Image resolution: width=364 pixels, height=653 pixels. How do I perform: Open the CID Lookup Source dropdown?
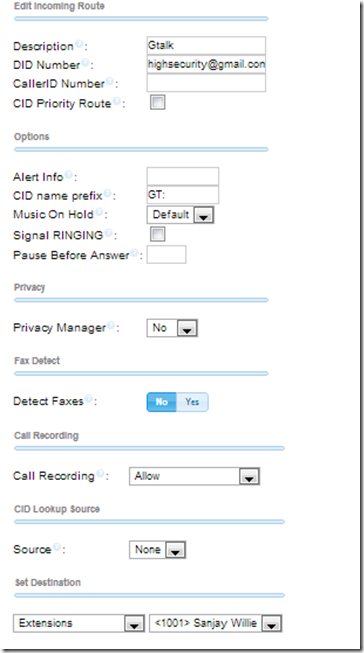point(157,550)
